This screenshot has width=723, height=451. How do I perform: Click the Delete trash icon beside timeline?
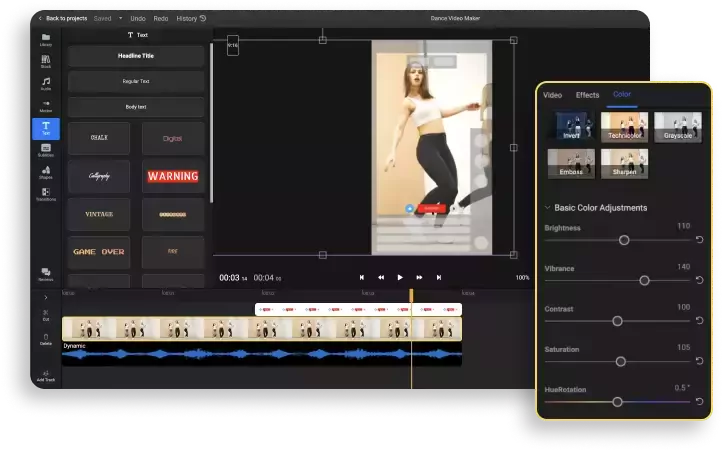46,339
